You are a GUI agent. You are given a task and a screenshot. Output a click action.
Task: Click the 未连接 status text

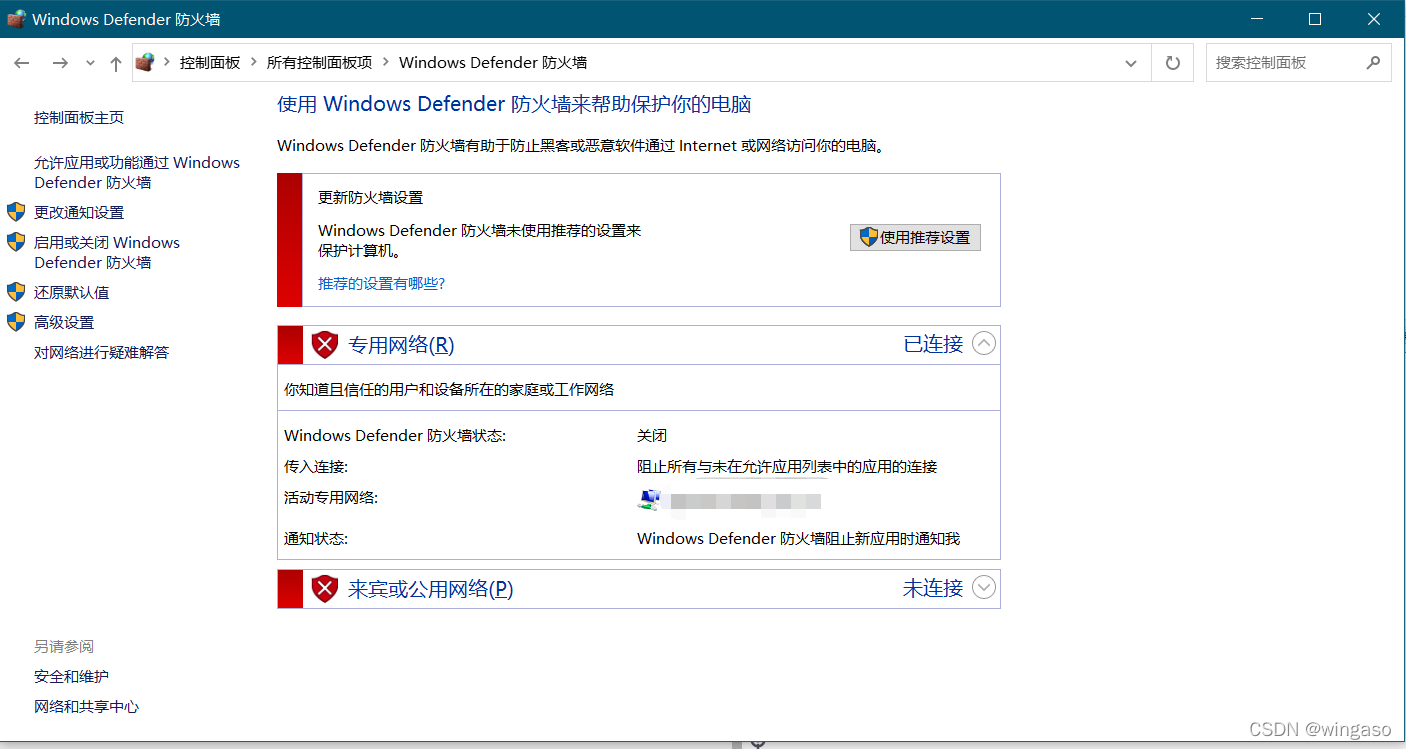933,588
